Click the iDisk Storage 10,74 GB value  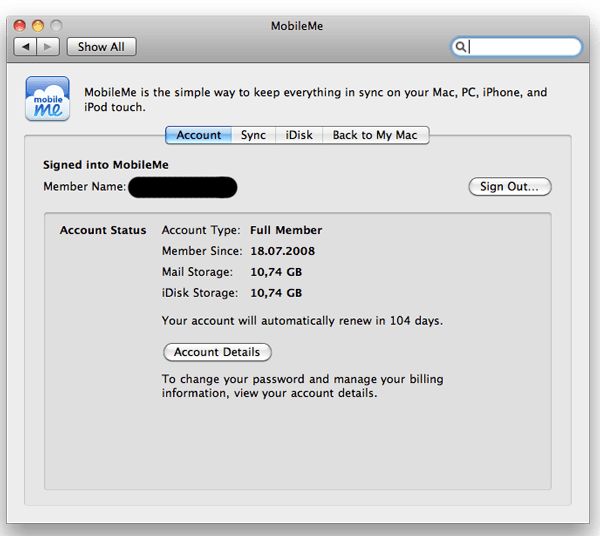tap(276, 293)
